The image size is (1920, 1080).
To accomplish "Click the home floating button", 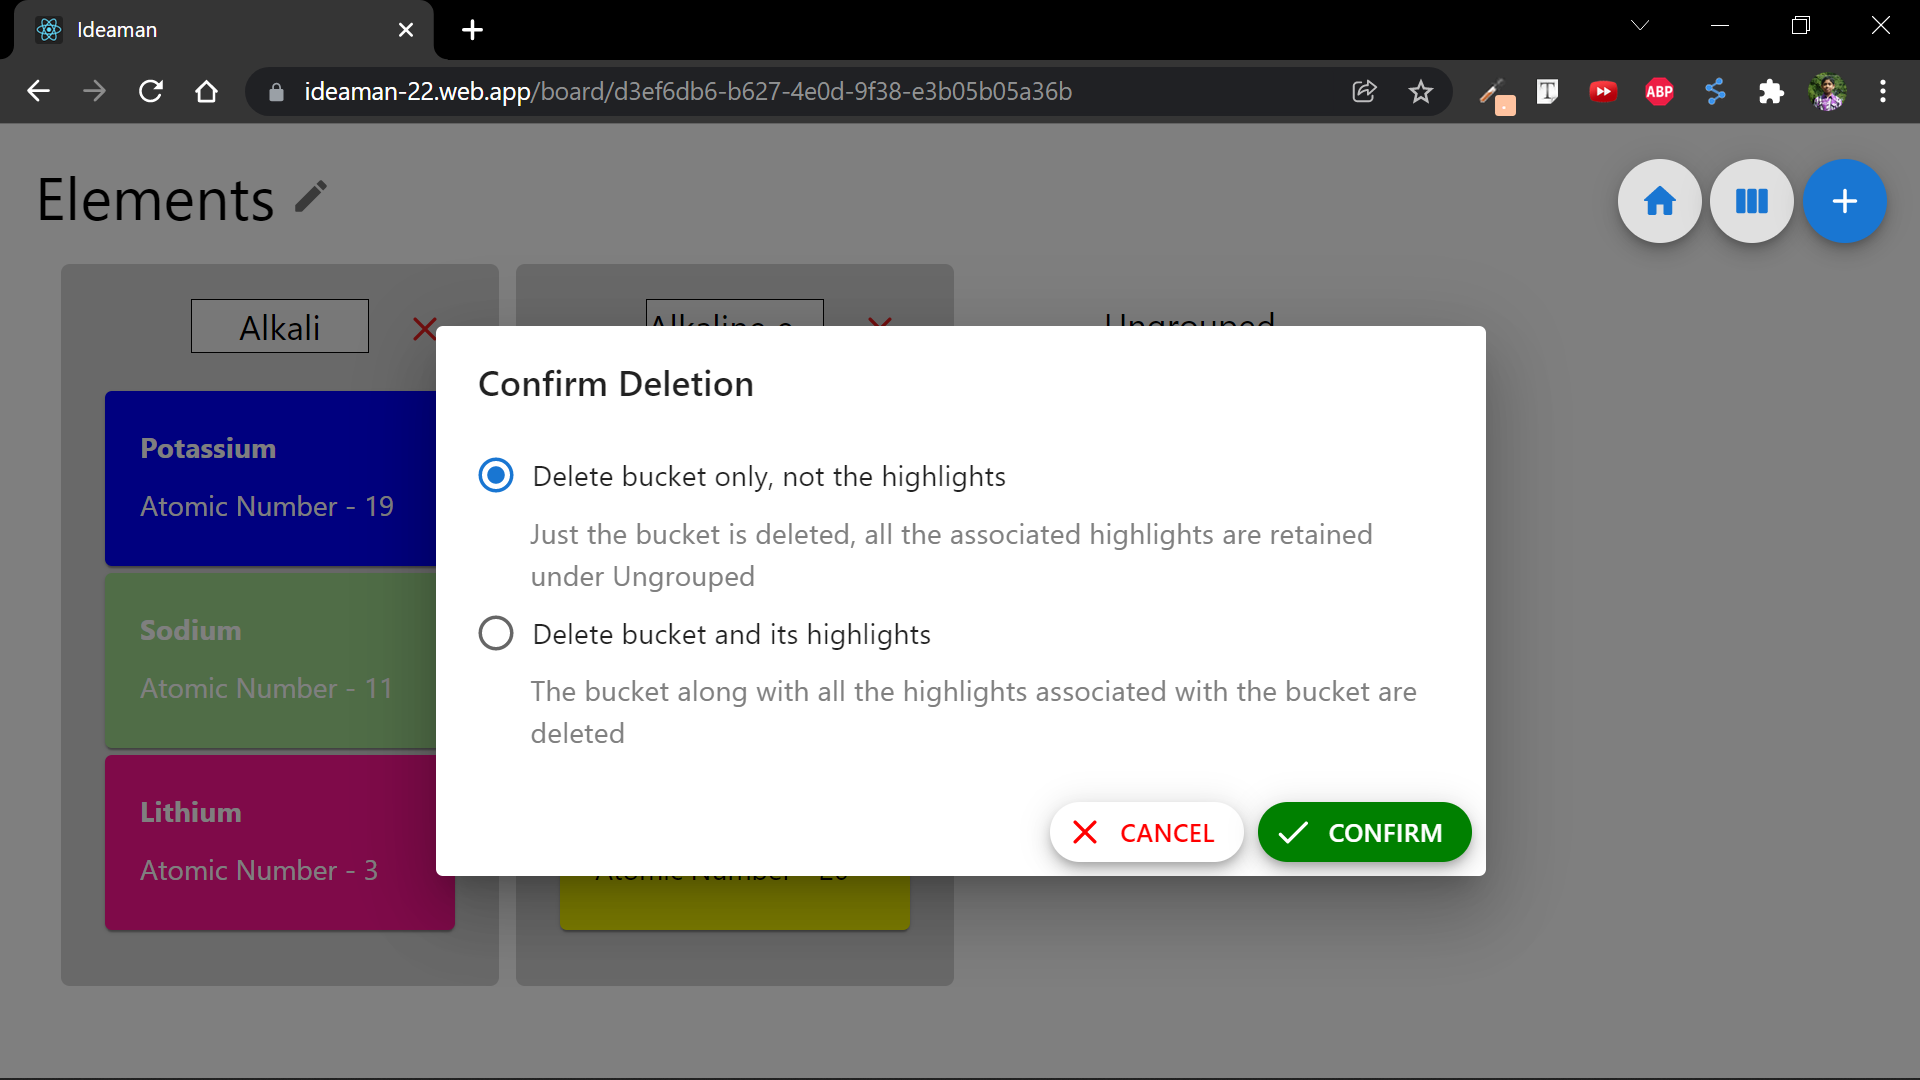I will coord(1660,201).
